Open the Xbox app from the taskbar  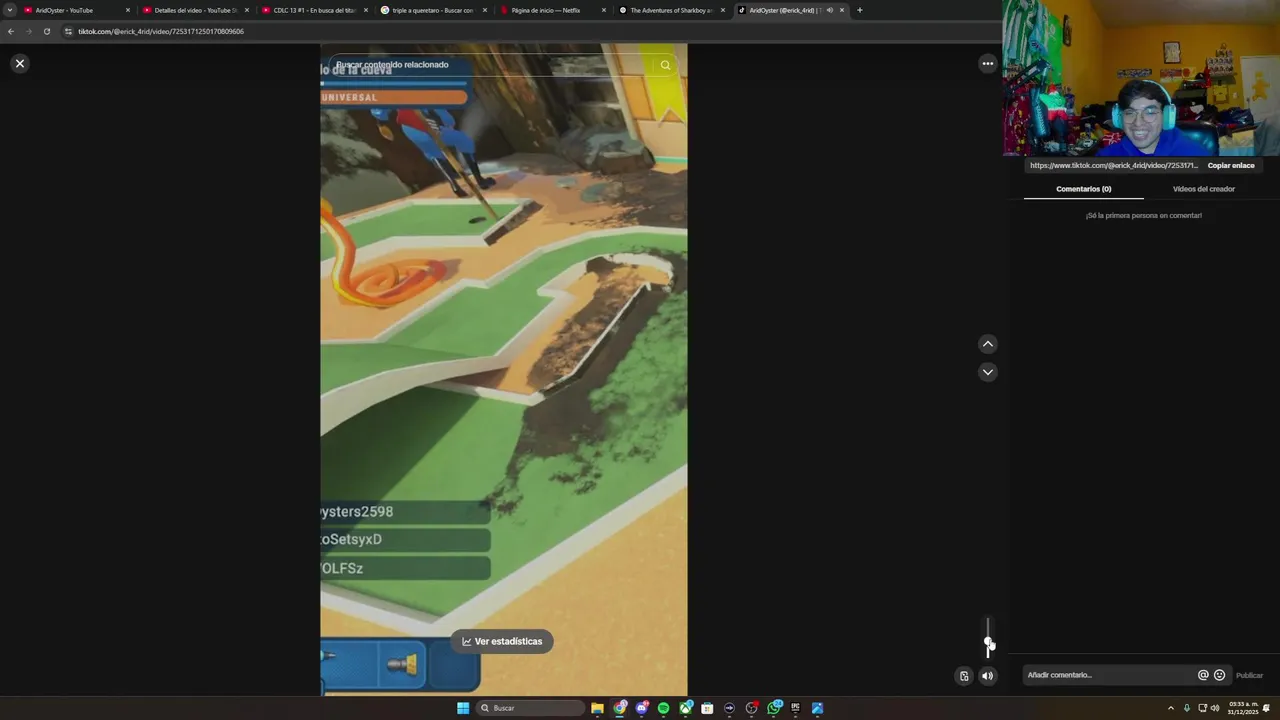click(686, 708)
